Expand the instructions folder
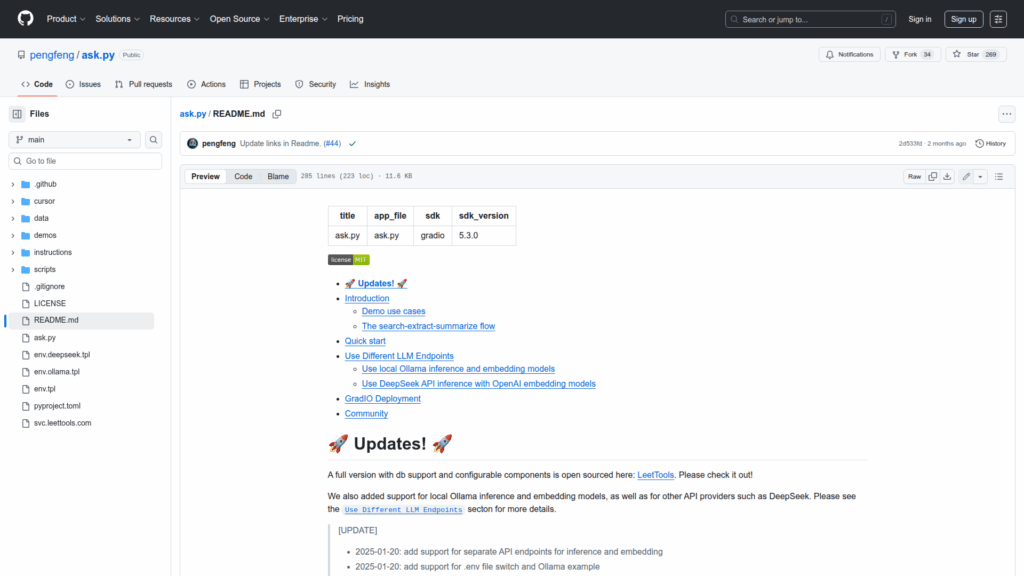This screenshot has width=1024, height=576. (x=12, y=252)
